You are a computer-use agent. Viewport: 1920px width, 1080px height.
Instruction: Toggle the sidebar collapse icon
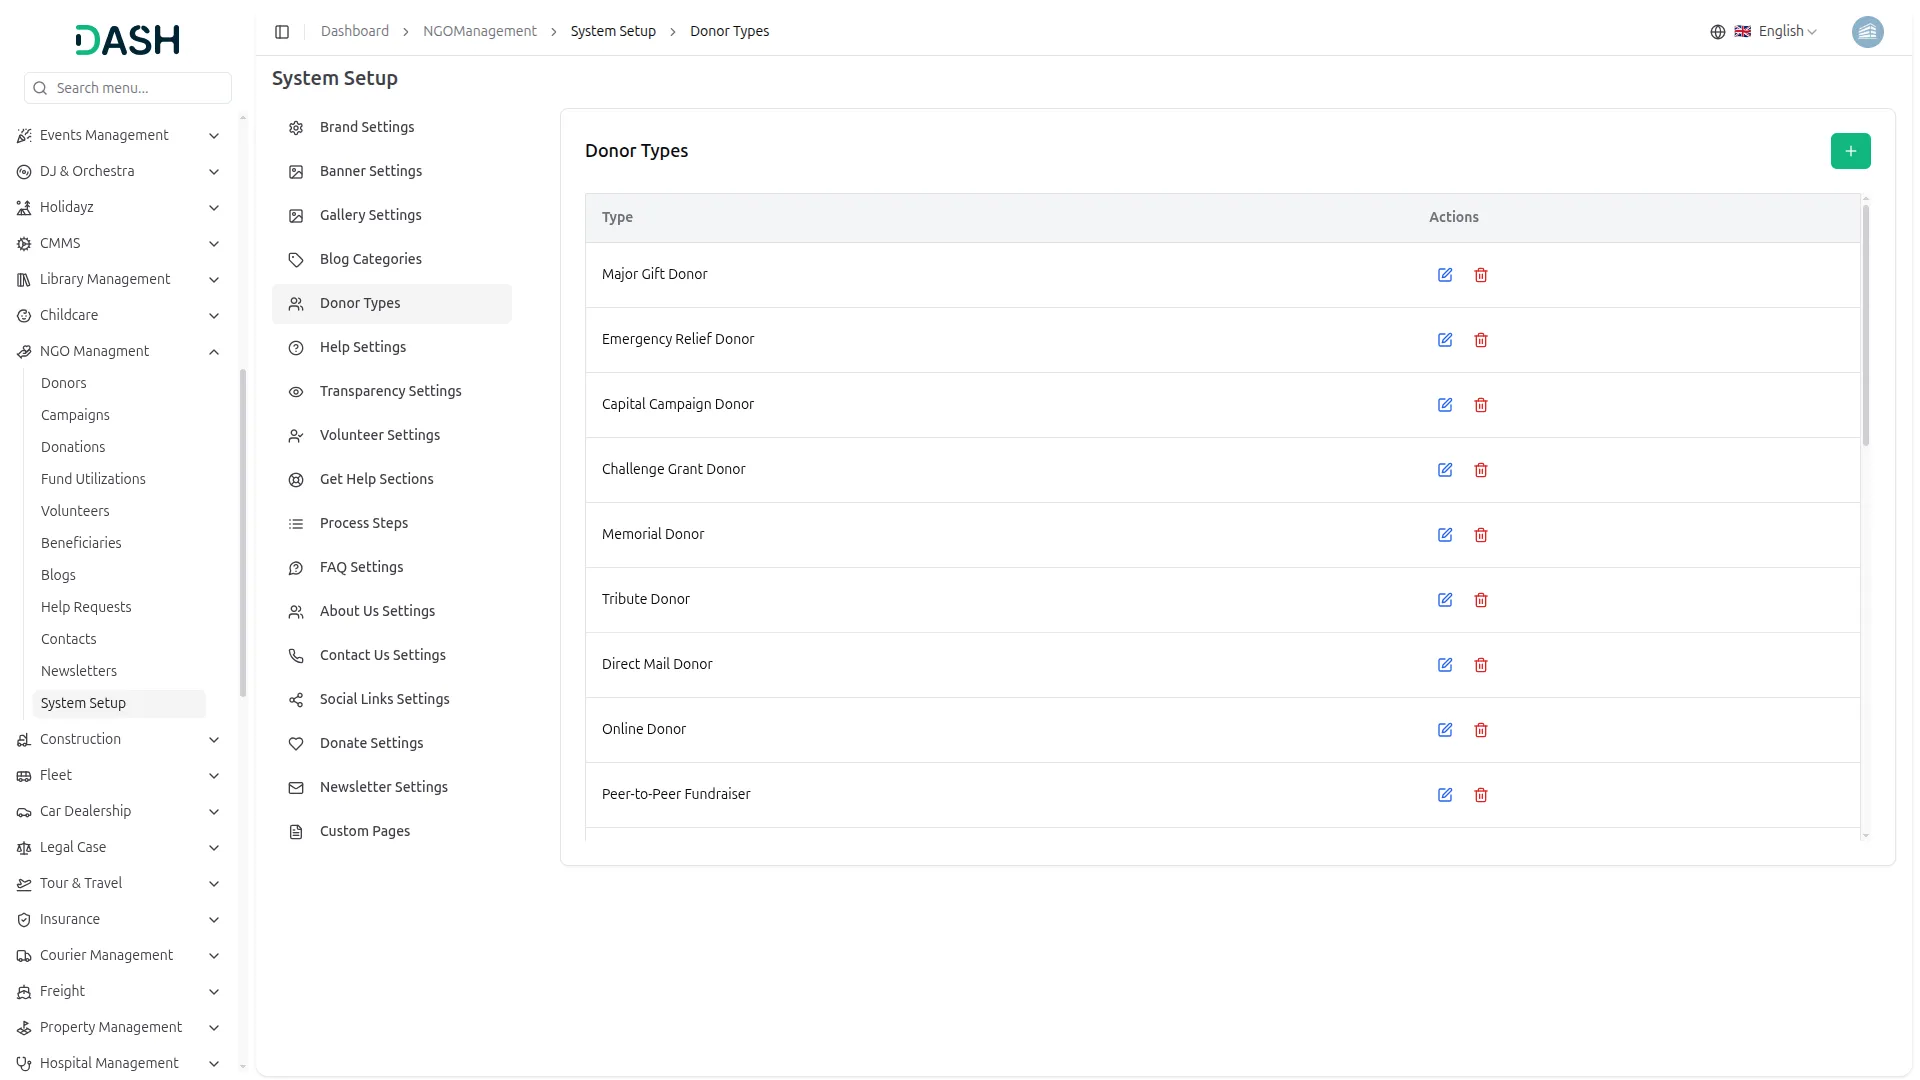(282, 32)
